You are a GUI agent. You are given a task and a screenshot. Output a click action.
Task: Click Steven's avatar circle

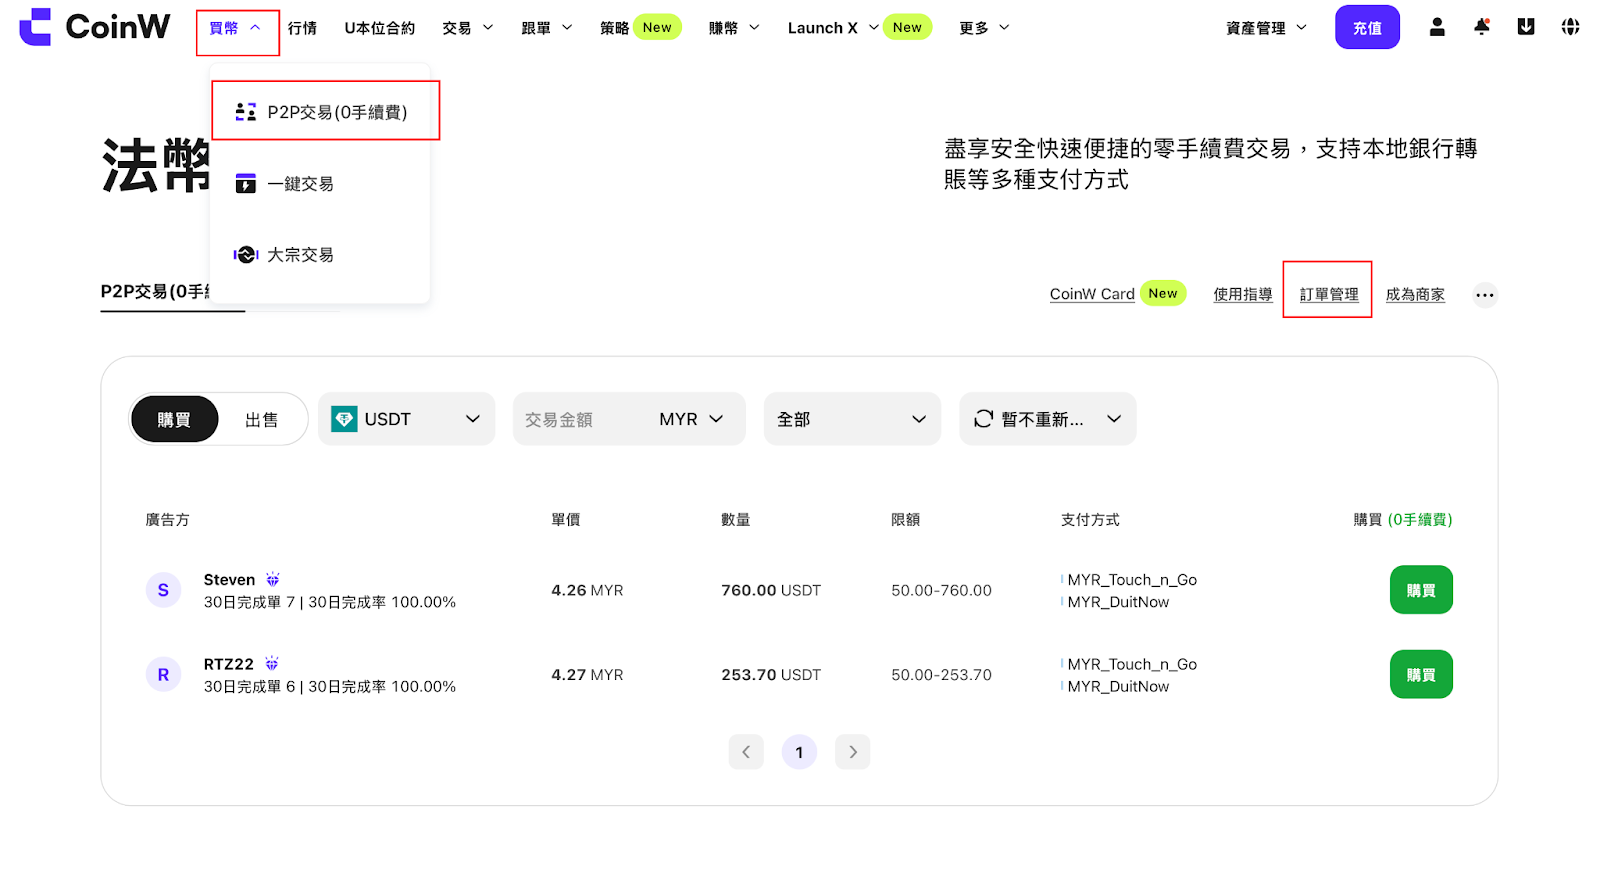(164, 590)
